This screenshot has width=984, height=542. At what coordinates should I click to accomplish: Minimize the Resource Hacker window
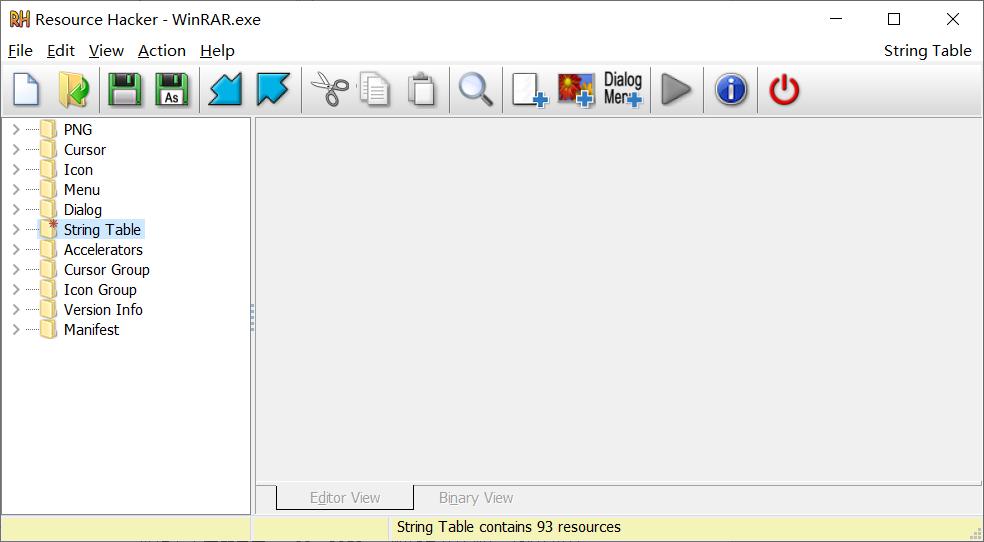[836, 19]
